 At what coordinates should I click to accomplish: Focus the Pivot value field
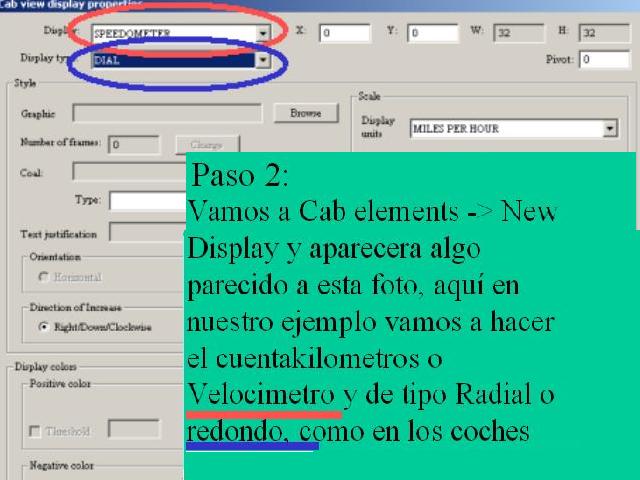(x=603, y=60)
